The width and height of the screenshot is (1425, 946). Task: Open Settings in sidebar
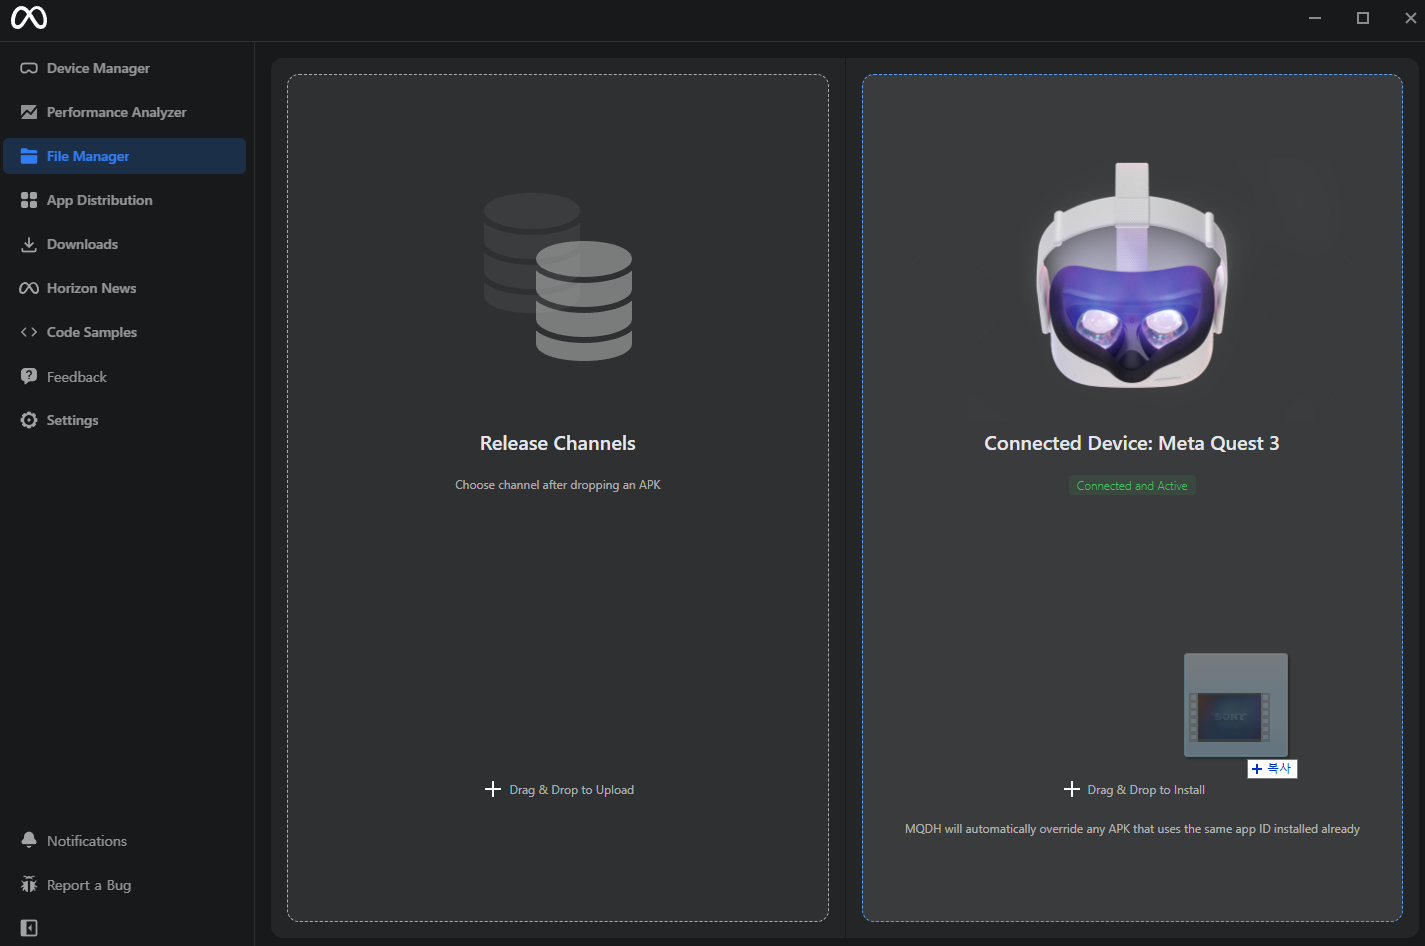(x=125, y=420)
